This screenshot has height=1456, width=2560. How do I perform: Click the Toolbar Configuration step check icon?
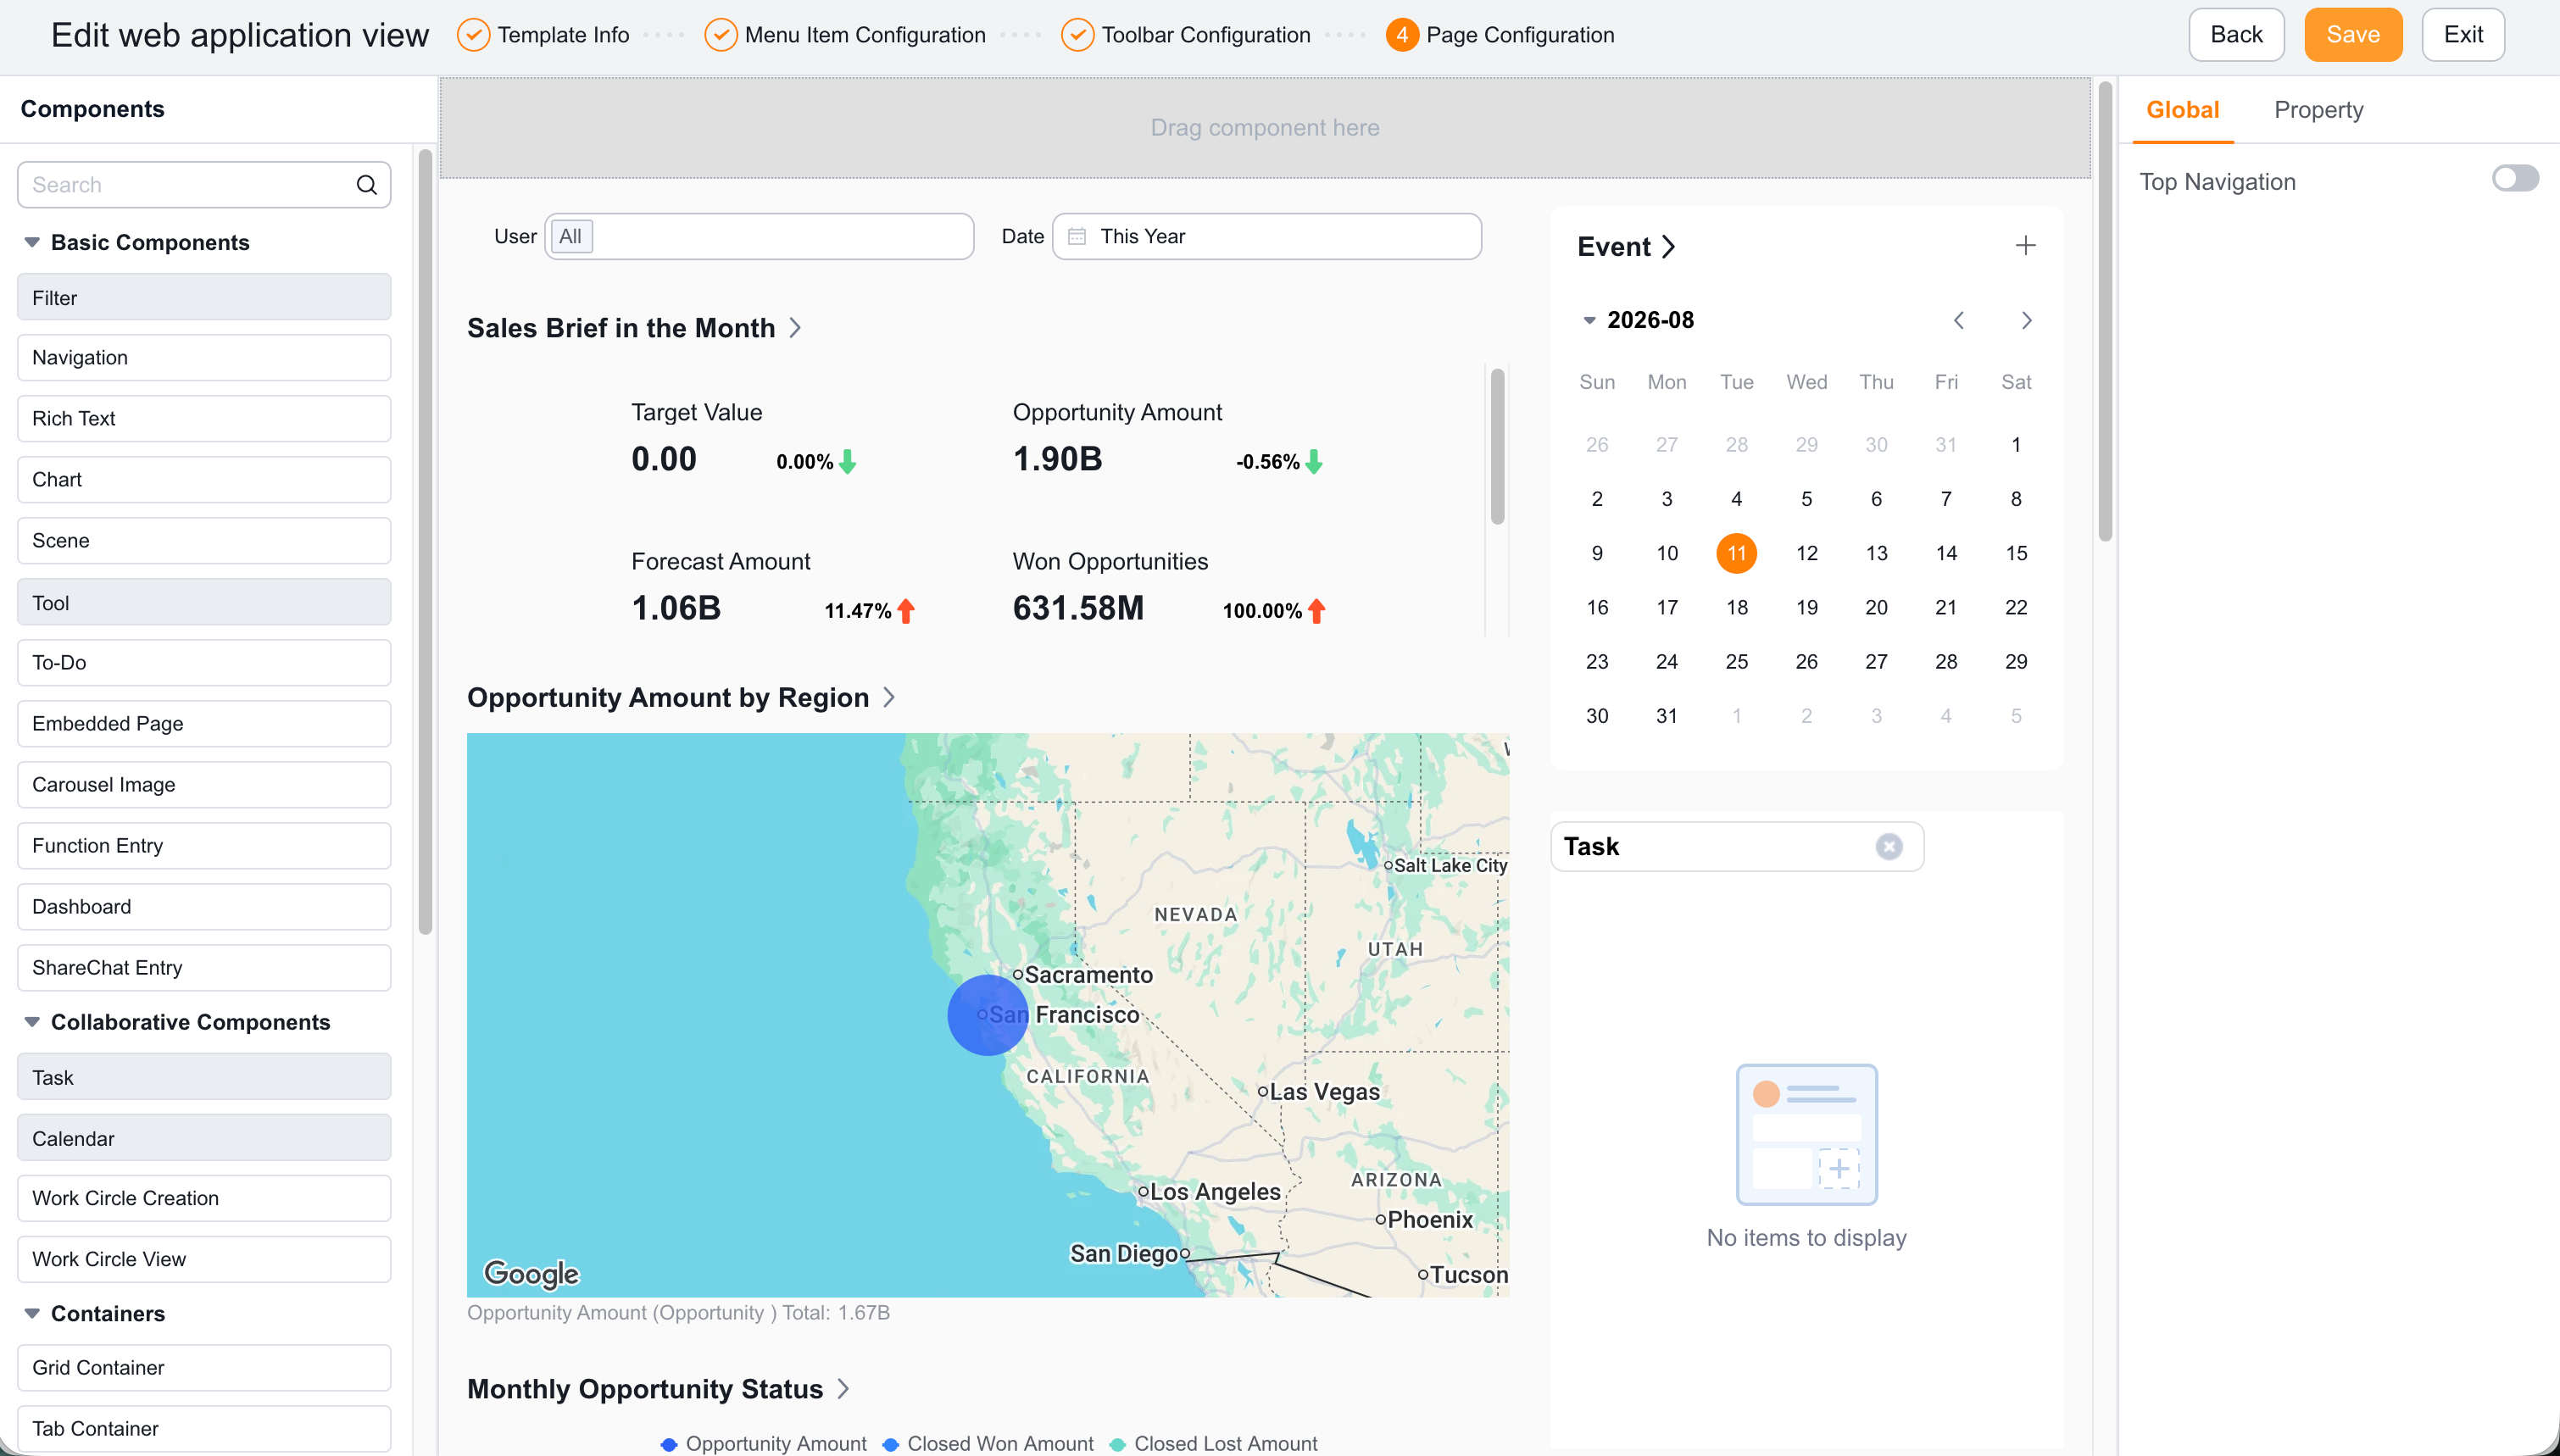pos(1077,35)
